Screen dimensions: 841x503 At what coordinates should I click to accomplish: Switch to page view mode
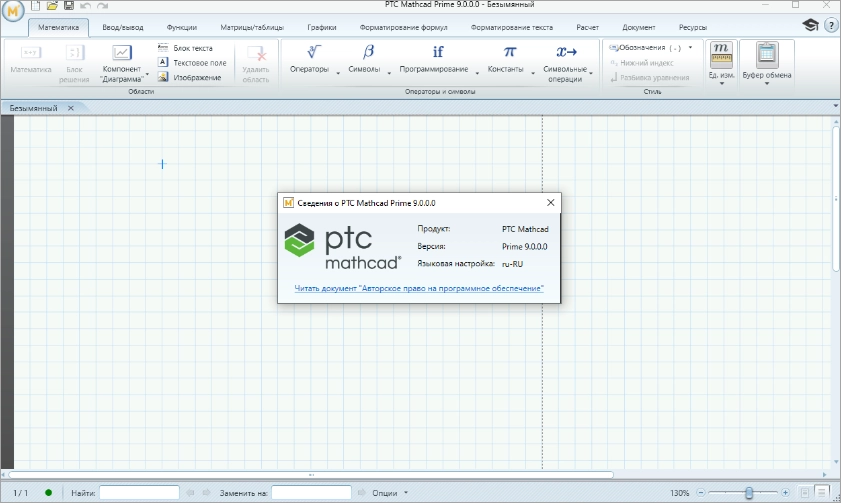click(x=805, y=492)
